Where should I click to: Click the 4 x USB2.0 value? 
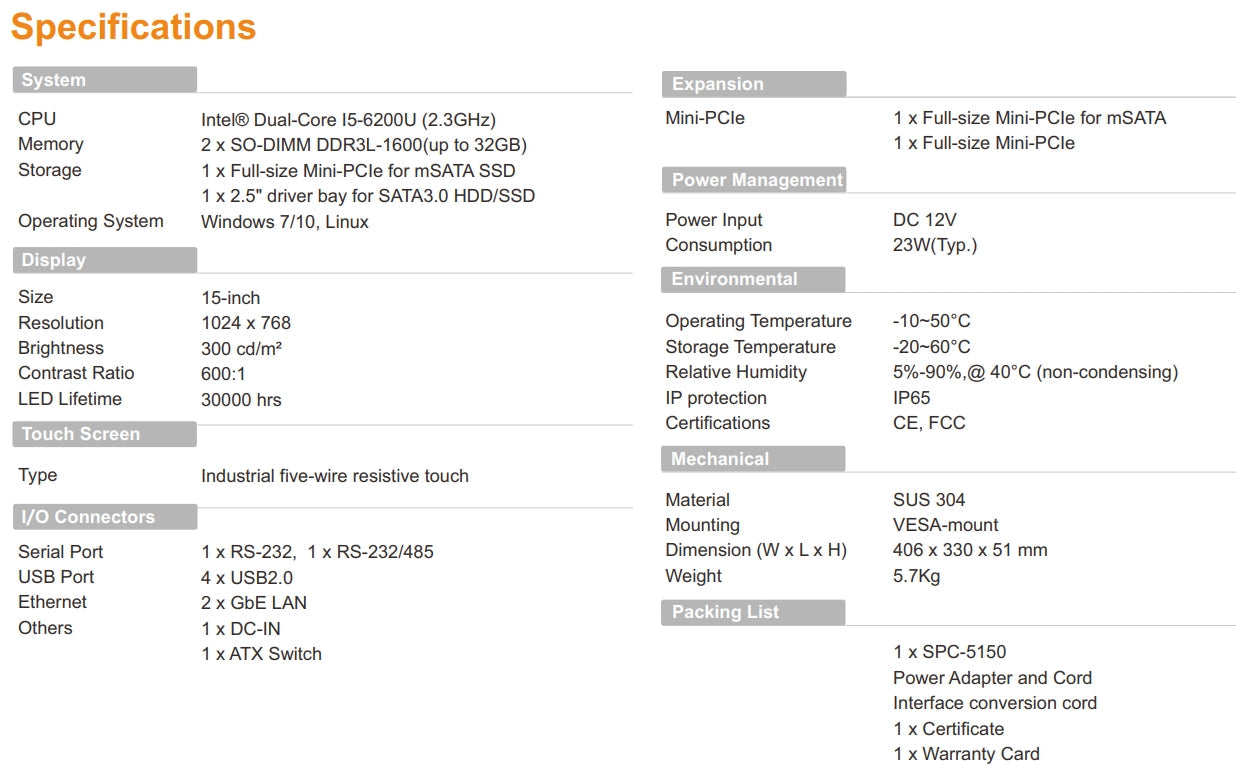point(247,577)
